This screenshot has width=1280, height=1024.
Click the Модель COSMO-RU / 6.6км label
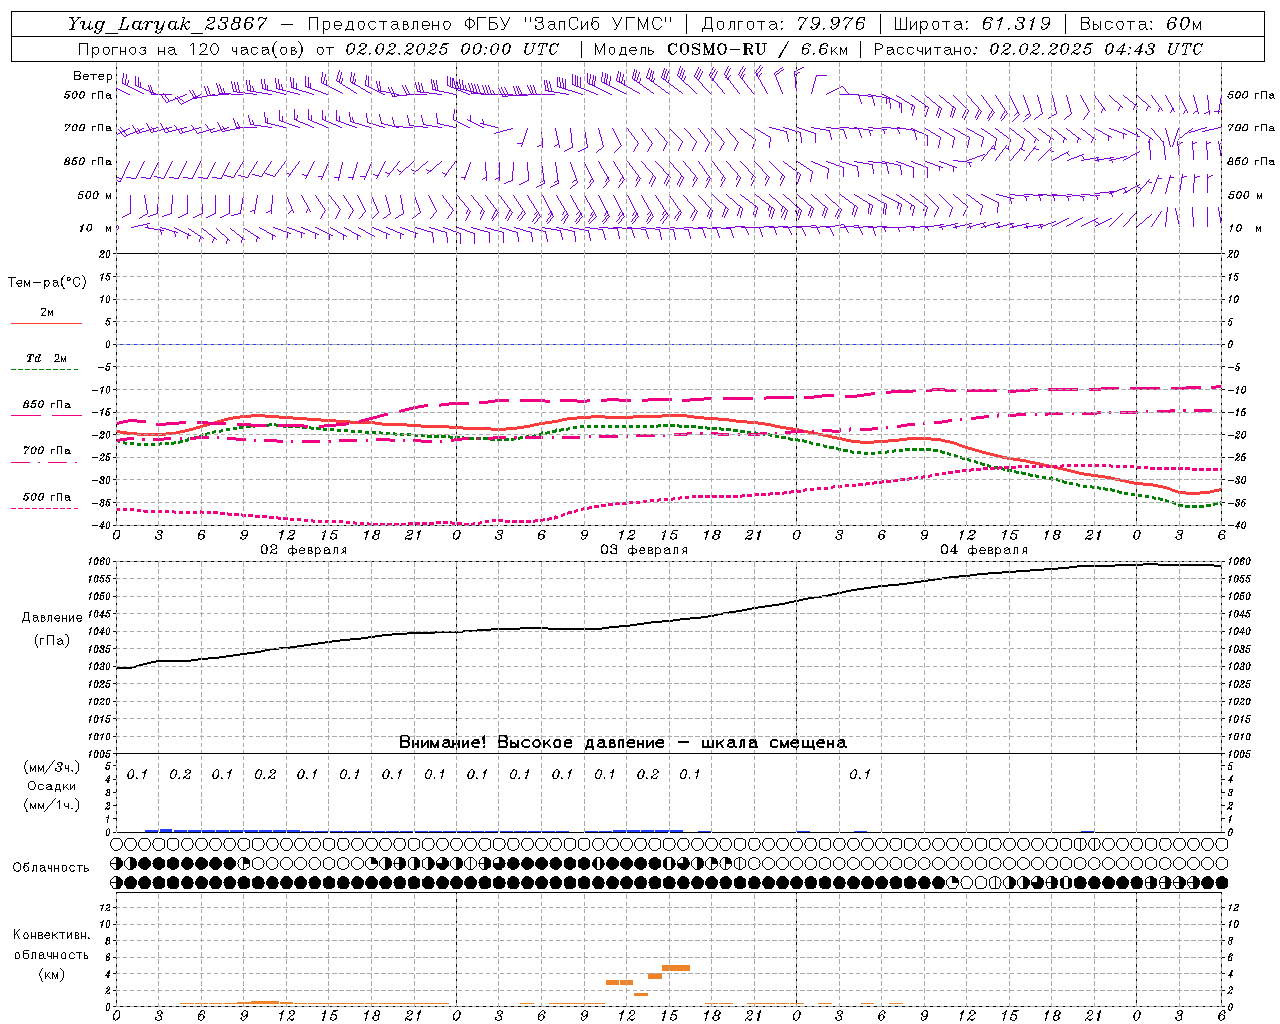pos(721,49)
